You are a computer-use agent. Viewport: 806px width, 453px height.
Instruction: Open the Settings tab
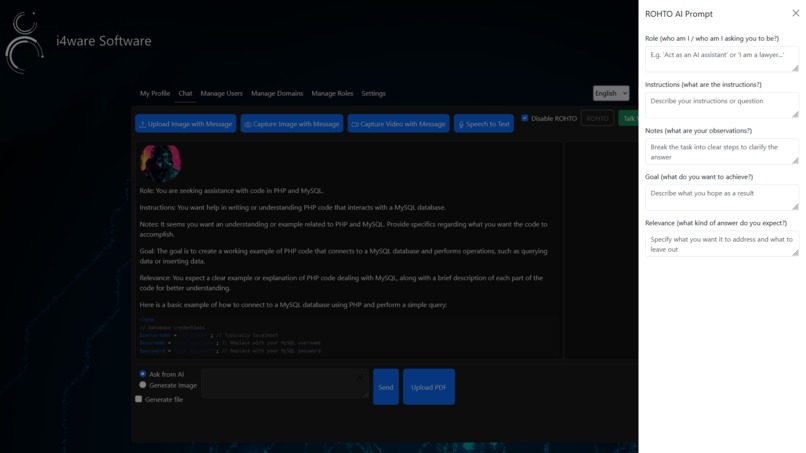coord(373,94)
